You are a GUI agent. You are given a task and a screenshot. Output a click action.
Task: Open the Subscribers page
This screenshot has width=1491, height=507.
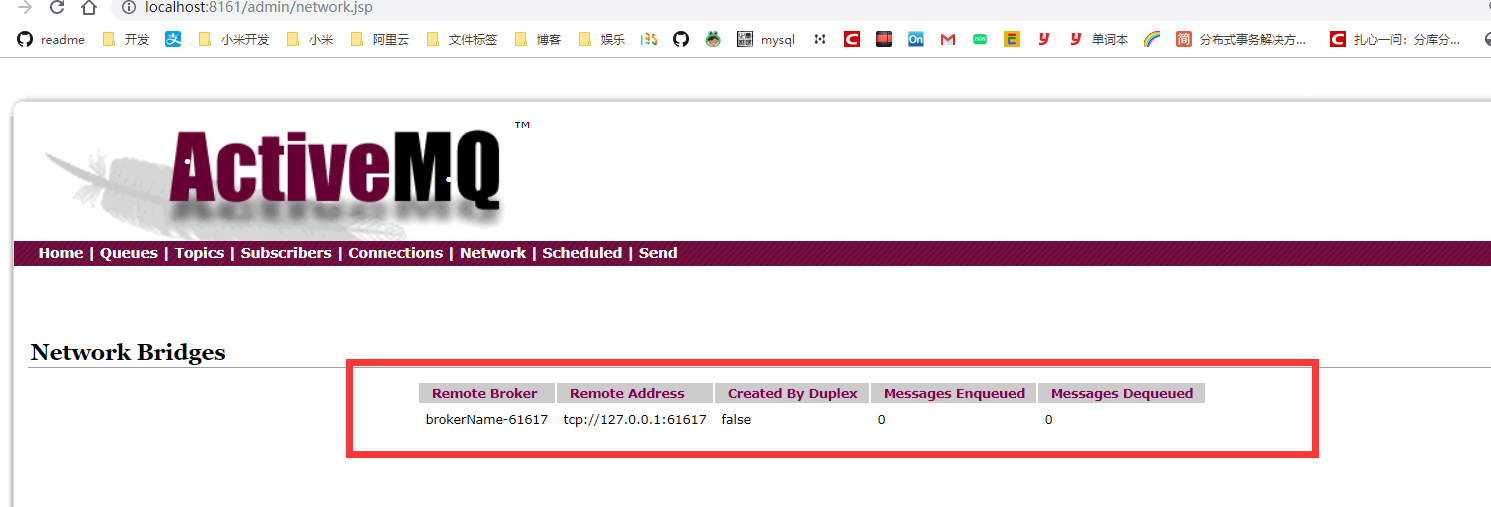286,253
